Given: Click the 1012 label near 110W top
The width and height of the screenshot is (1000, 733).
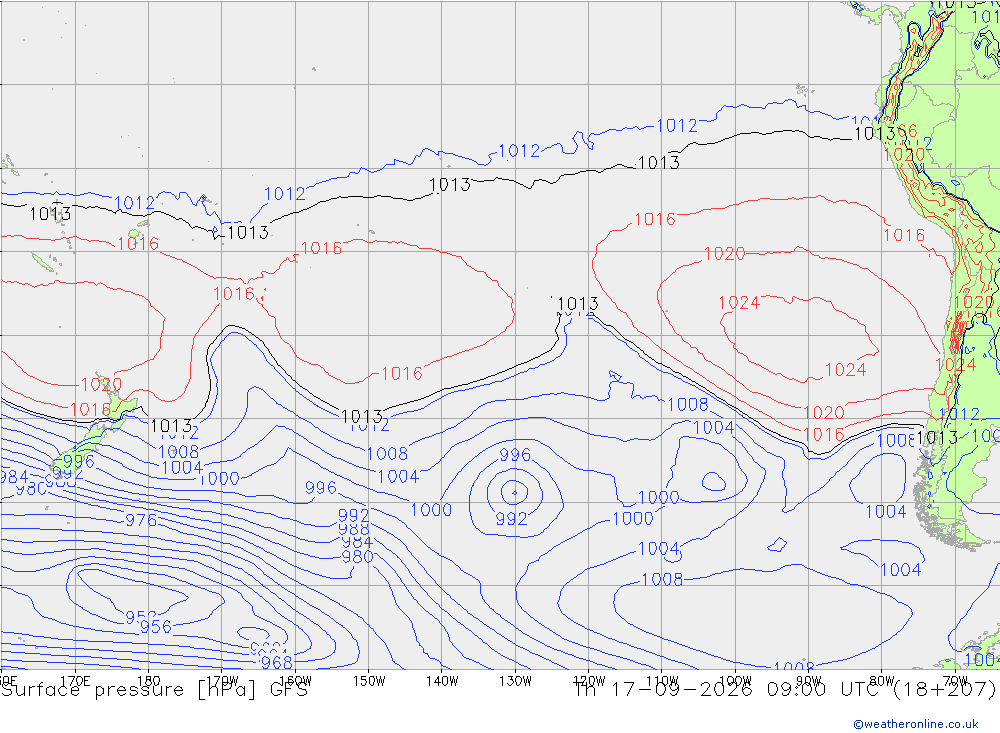Looking at the screenshot, I should point(677,126).
